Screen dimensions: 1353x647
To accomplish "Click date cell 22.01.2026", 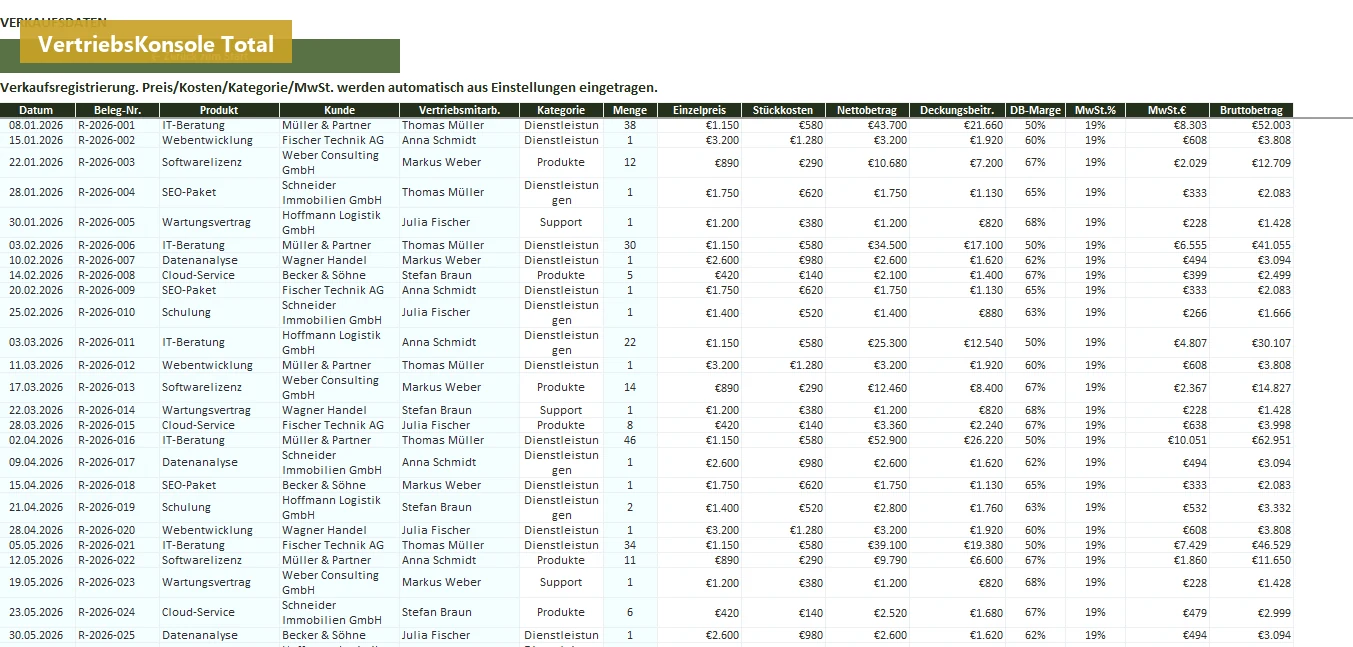I will click(x=37, y=162).
